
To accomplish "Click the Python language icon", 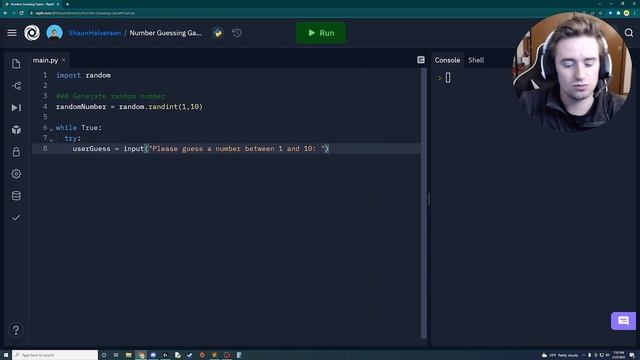I will tap(218, 33).
